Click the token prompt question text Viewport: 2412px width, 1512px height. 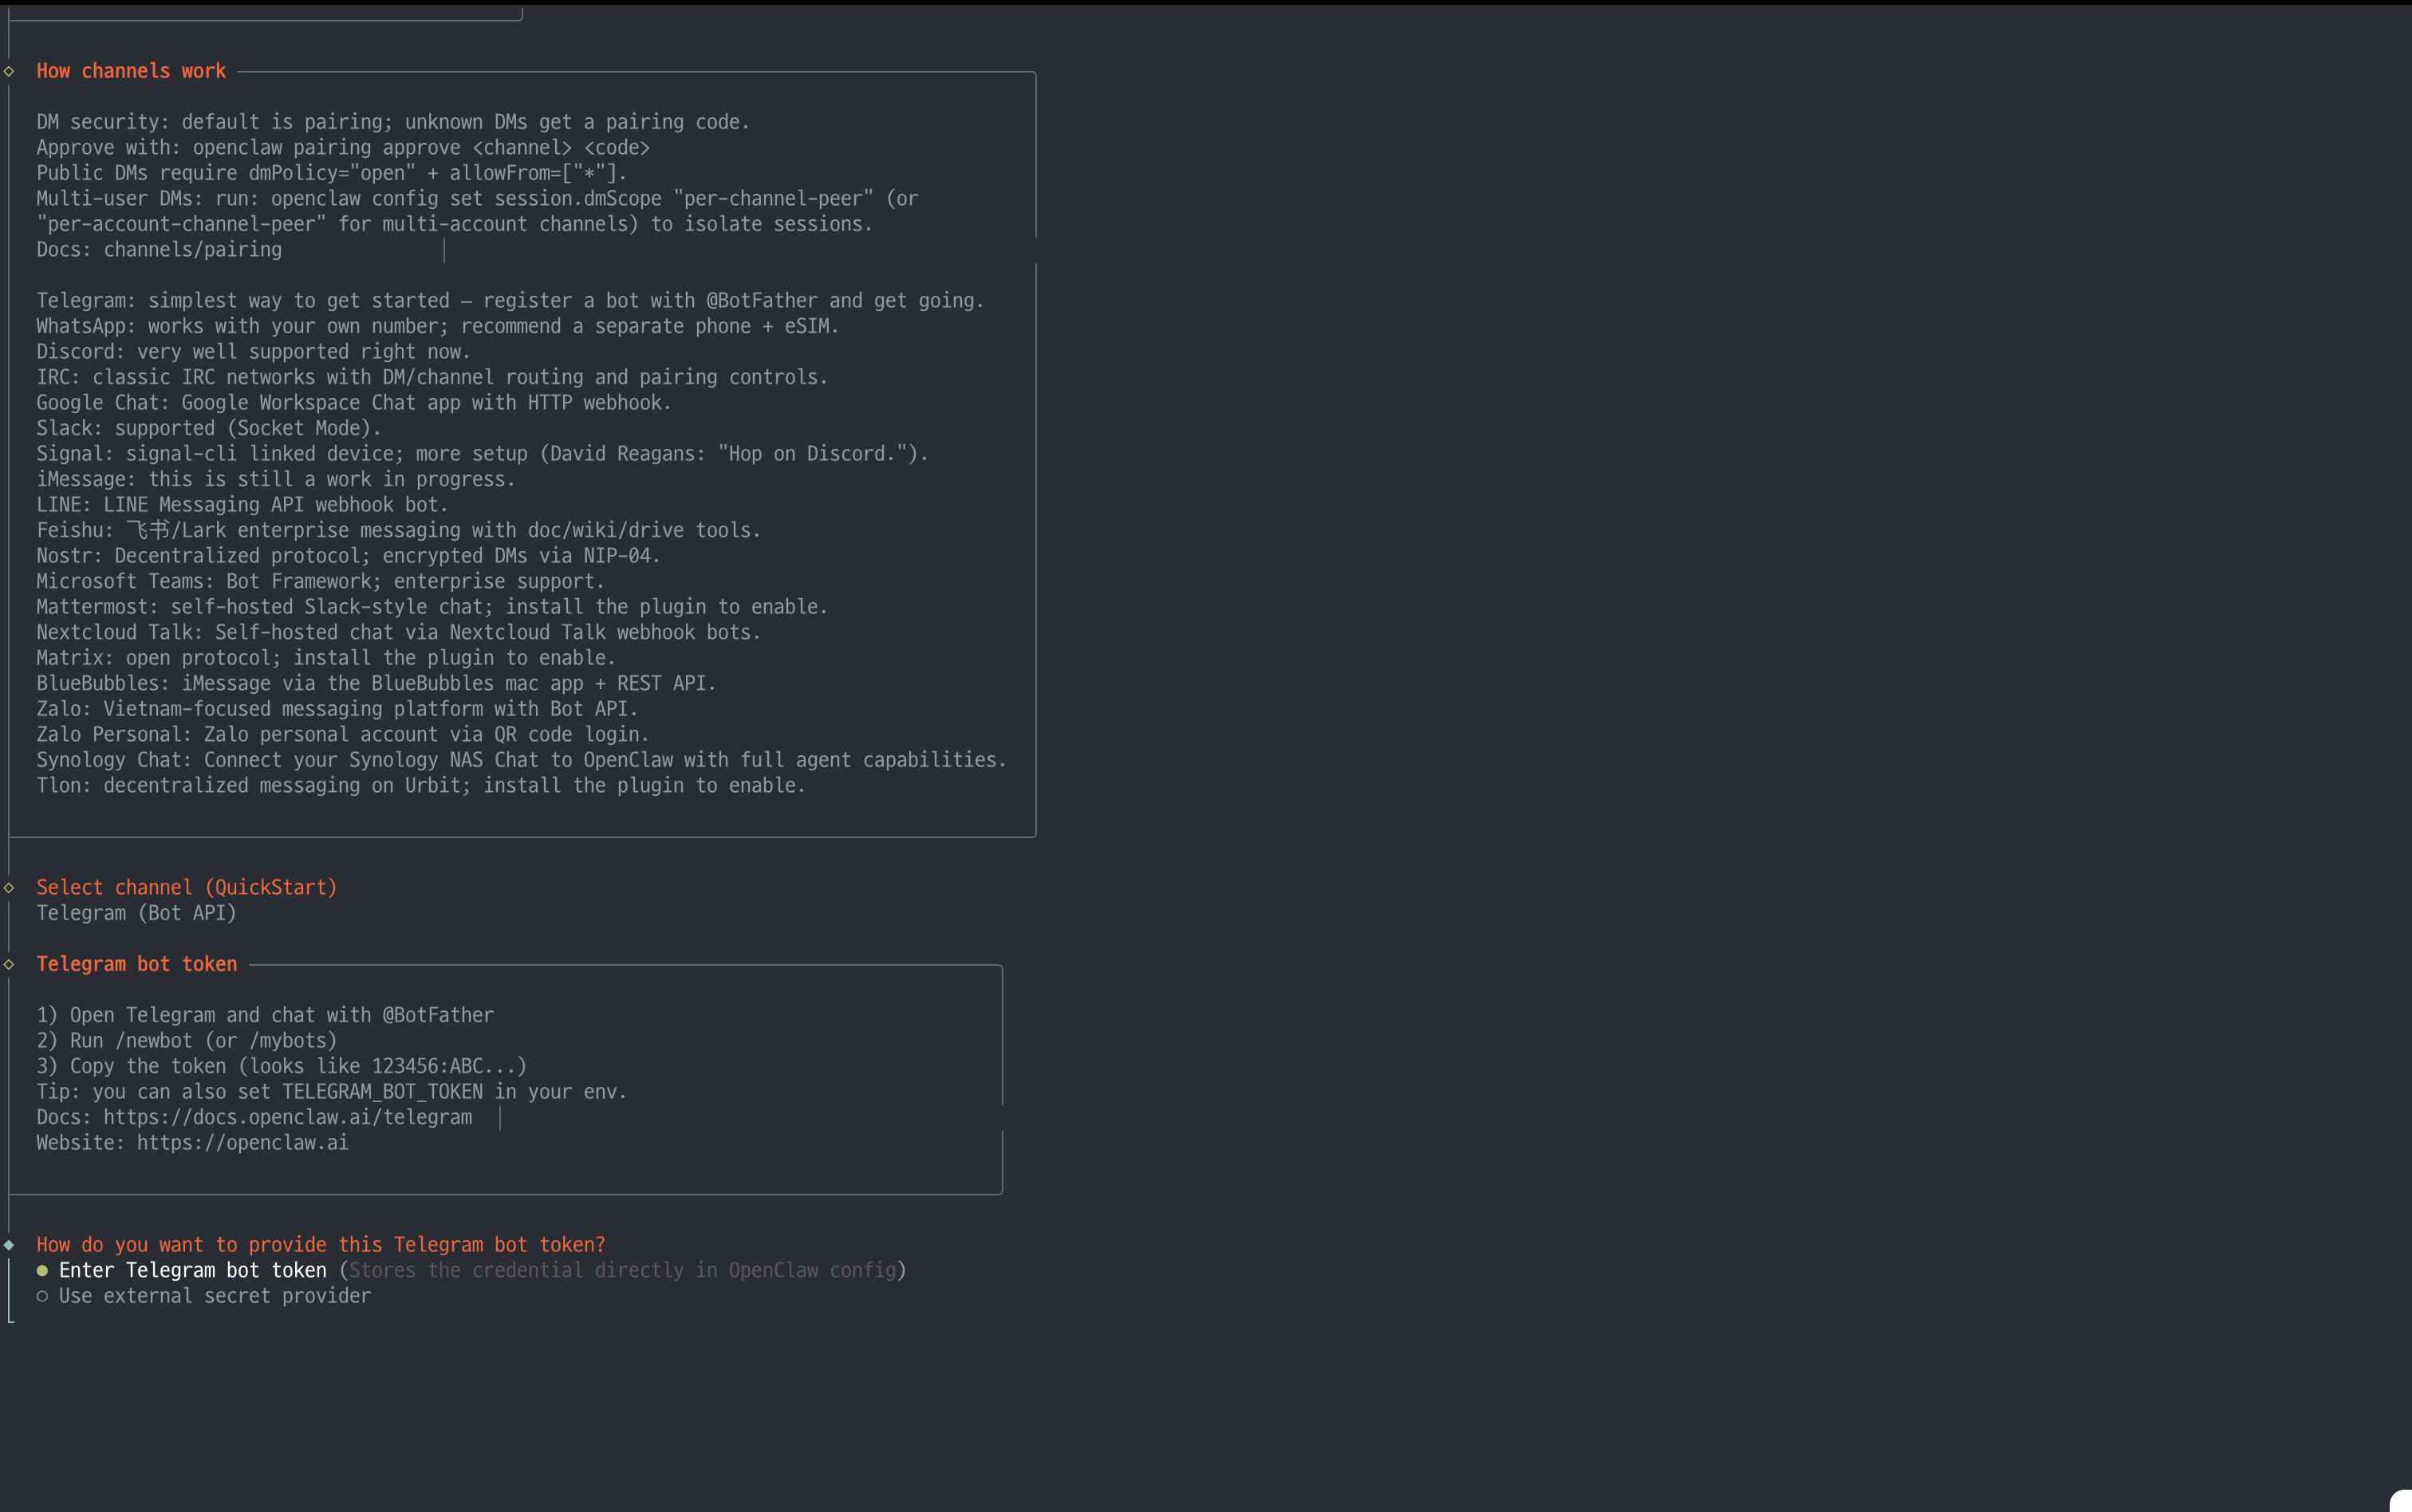(320, 1245)
